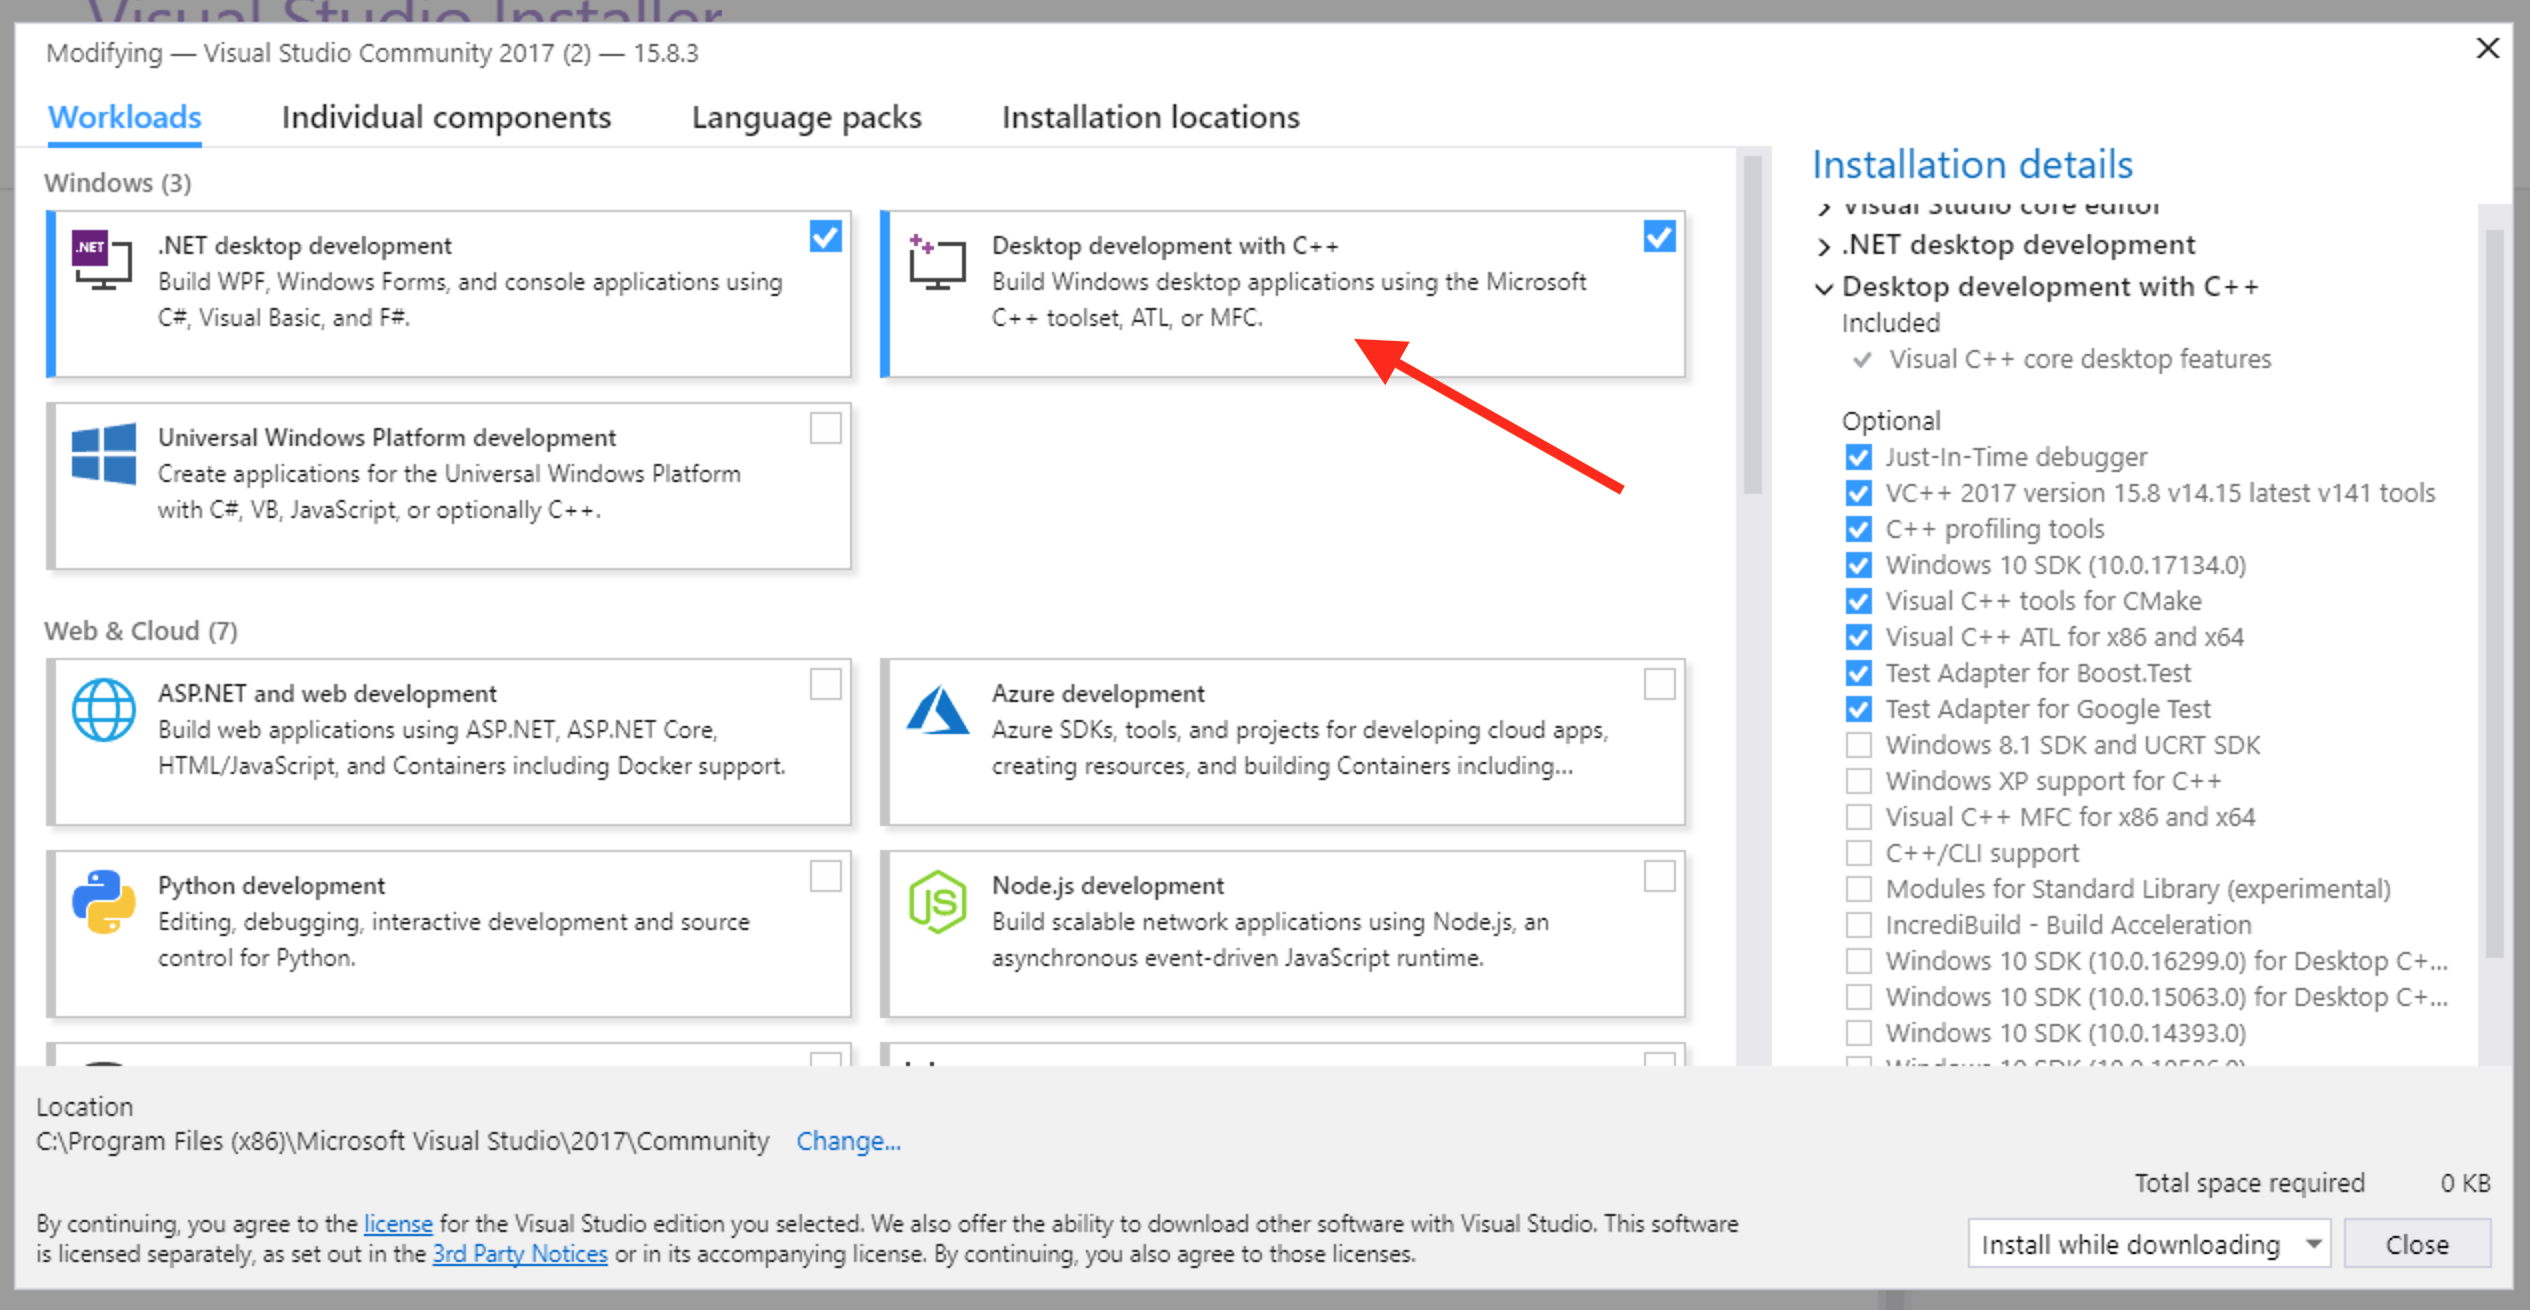Click the Close button
The height and width of the screenshot is (1310, 2530).
(x=2417, y=1244)
